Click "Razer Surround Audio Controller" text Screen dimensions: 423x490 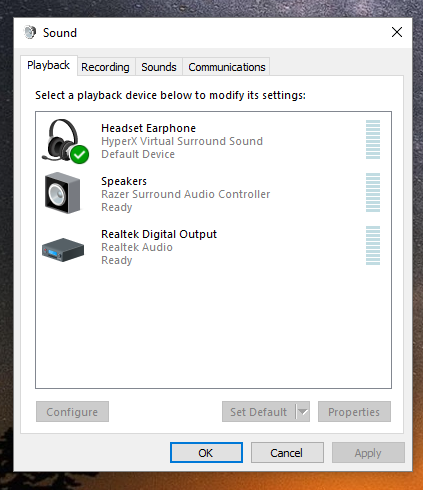tap(186, 194)
